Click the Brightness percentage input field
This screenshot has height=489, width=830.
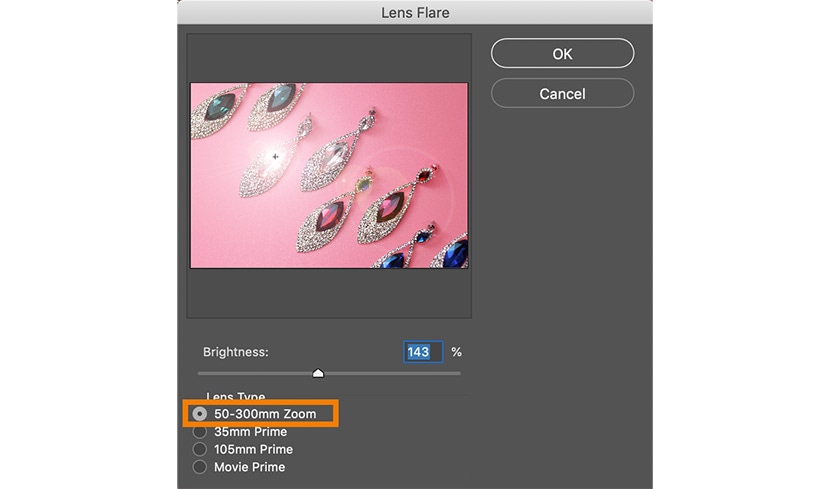(x=422, y=352)
